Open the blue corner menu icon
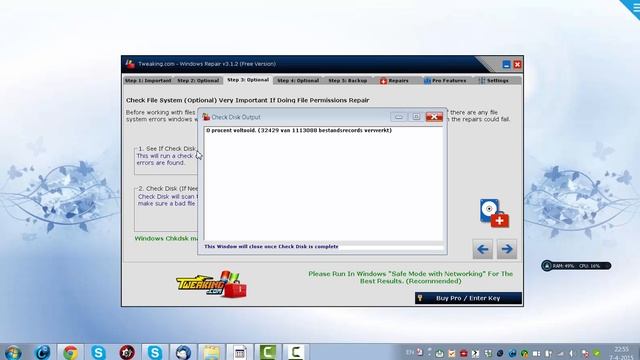Image resolution: width=640 pixels, height=360 pixels. click(x=631, y=9)
